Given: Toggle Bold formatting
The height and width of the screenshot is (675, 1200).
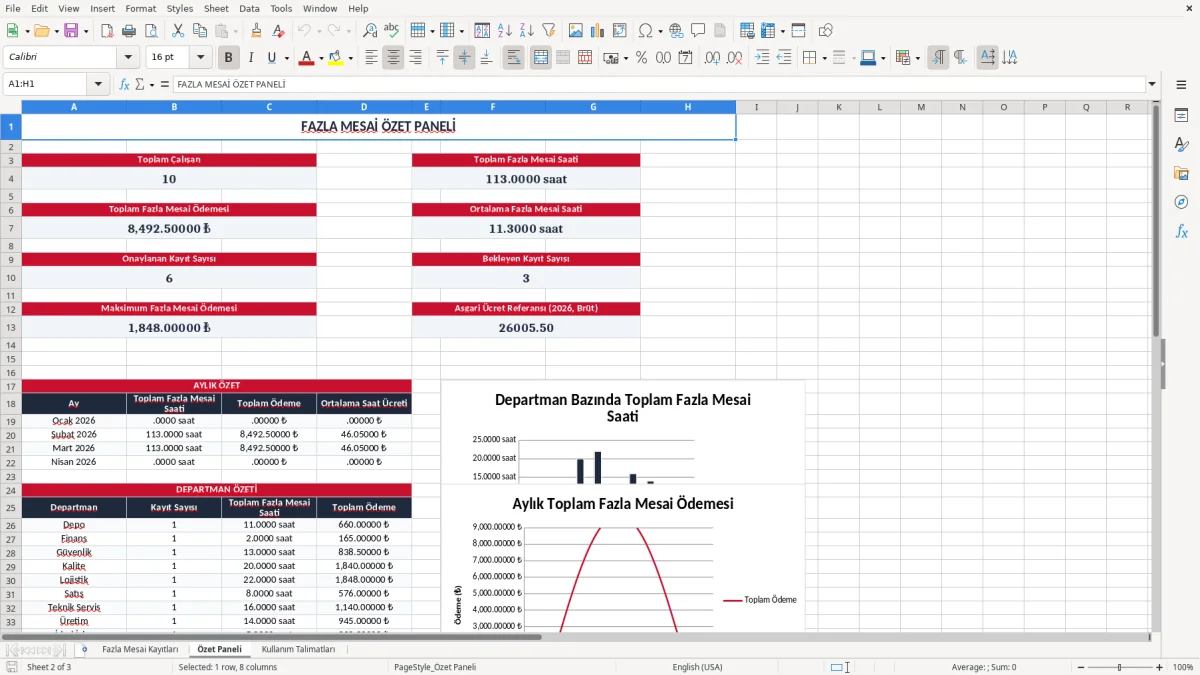Looking at the screenshot, I should pyautogui.click(x=228, y=58).
